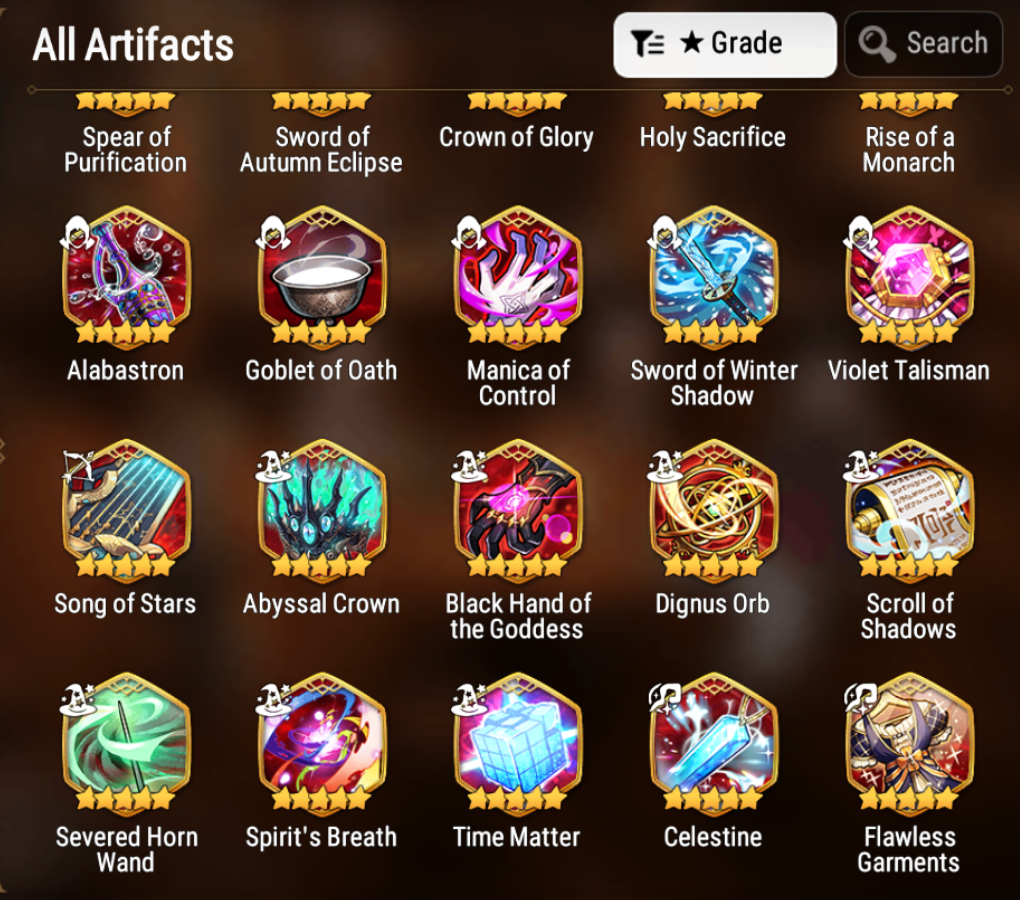Open the Dignus Orb artifact
The image size is (1020, 900).
713,508
